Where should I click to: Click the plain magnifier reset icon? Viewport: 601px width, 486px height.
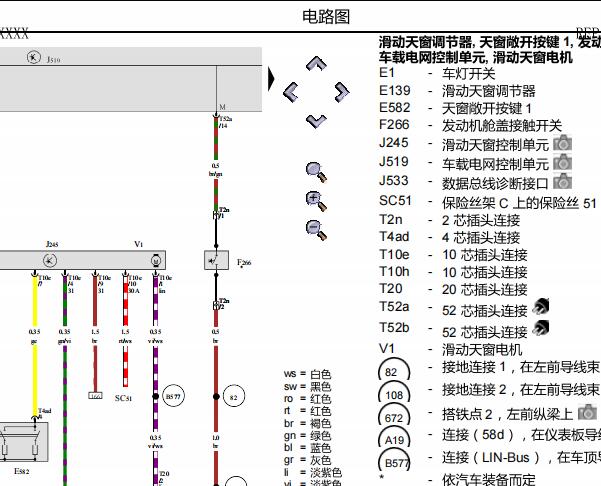(x=317, y=172)
